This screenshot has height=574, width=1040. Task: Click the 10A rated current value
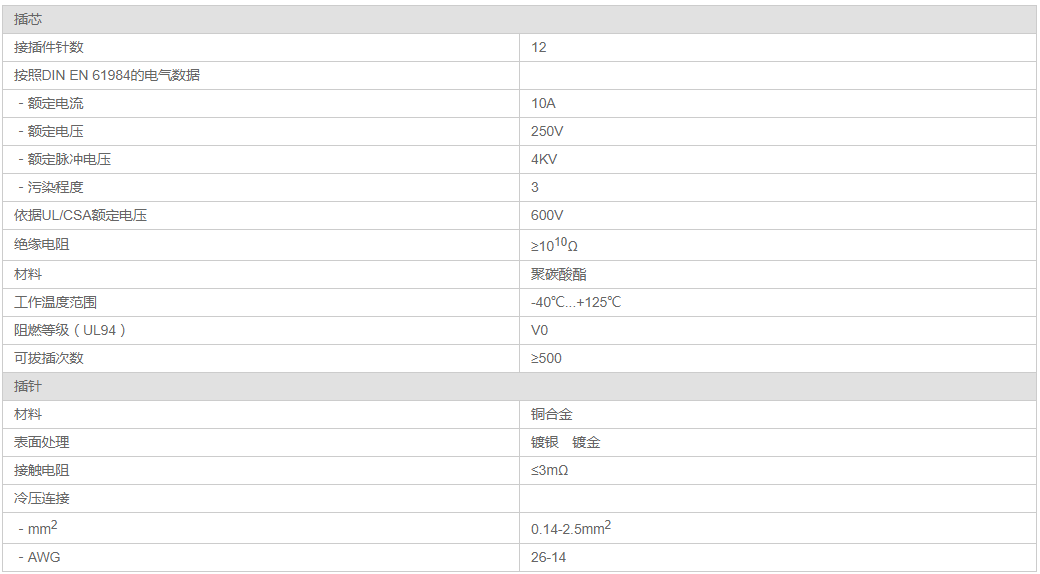[543, 103]
